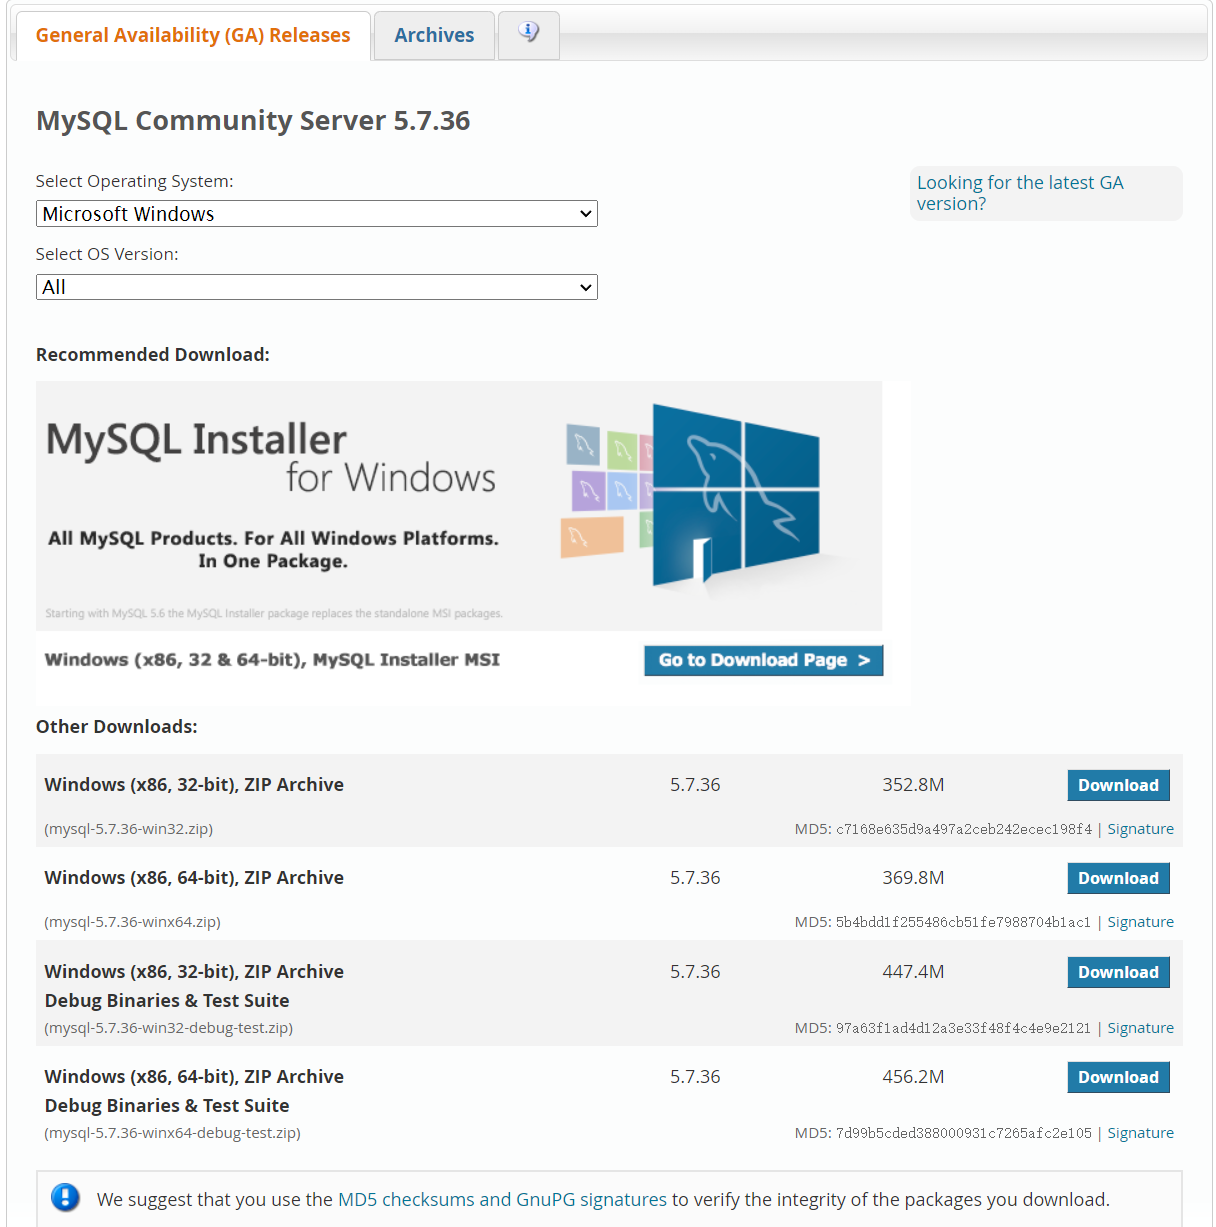
Task: Click the 456.2M file size
Action: click(913, 1077)
